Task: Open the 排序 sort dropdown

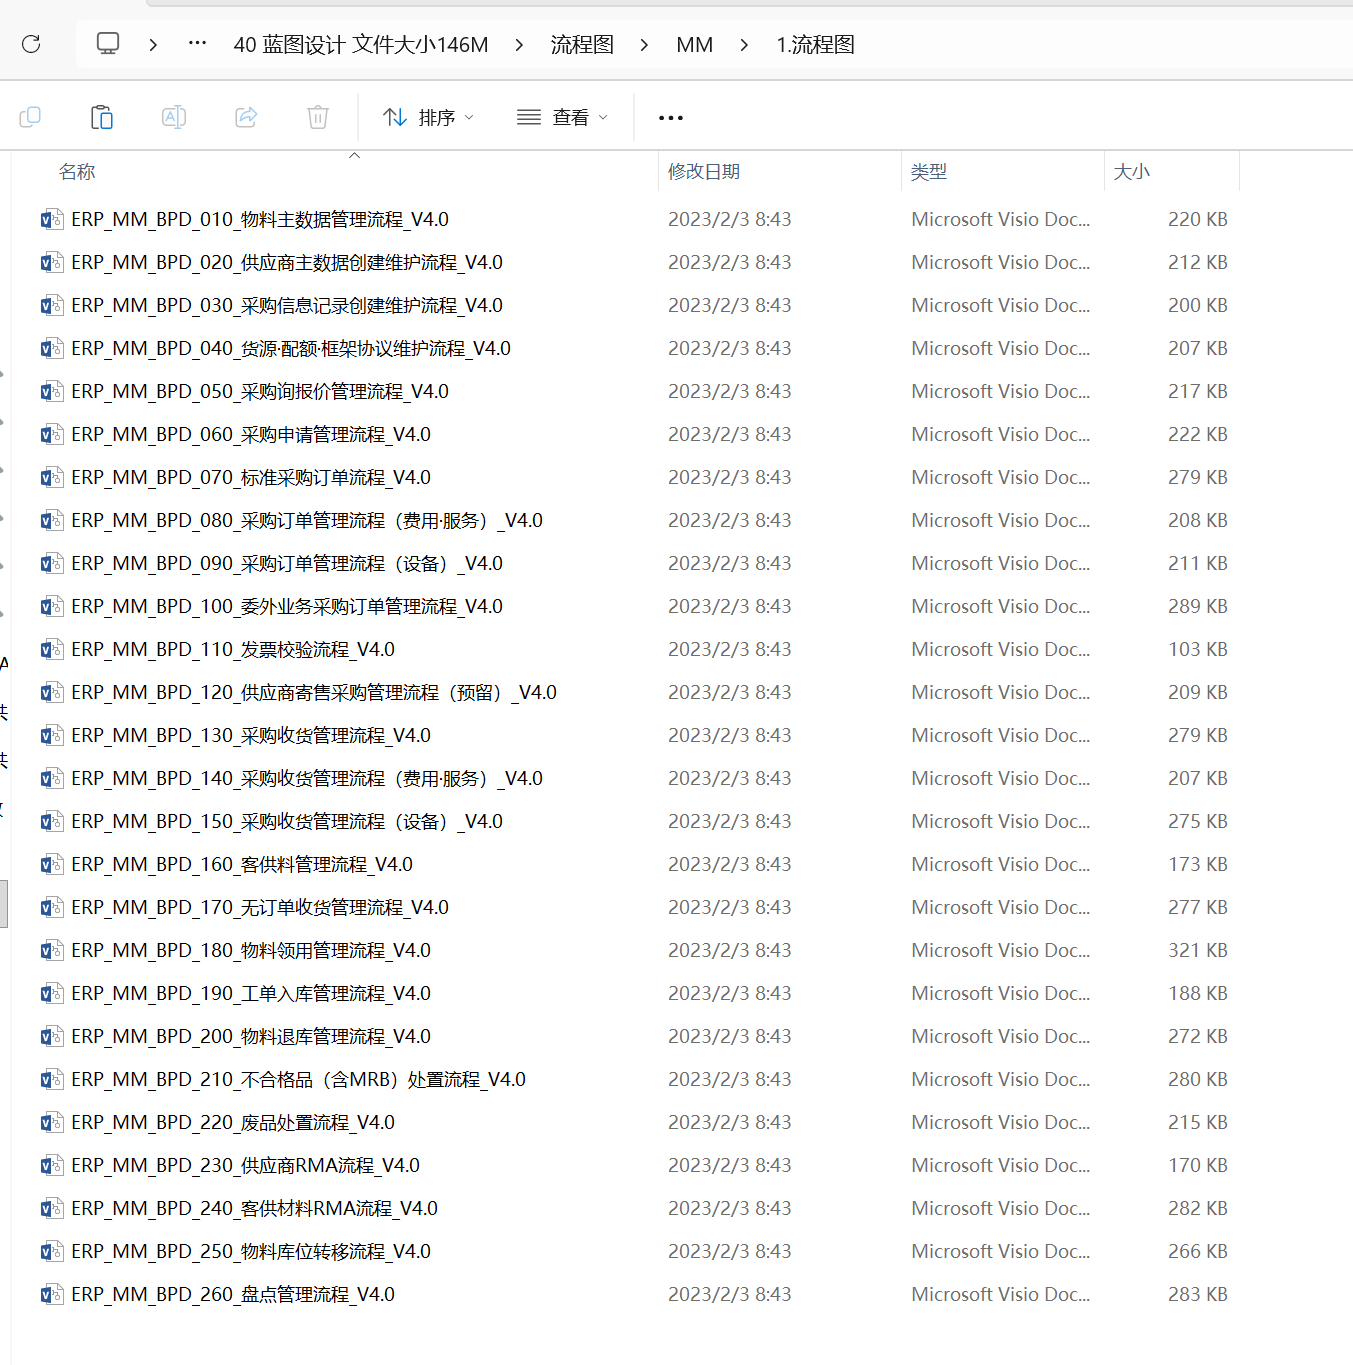Action: pos(428,118)
